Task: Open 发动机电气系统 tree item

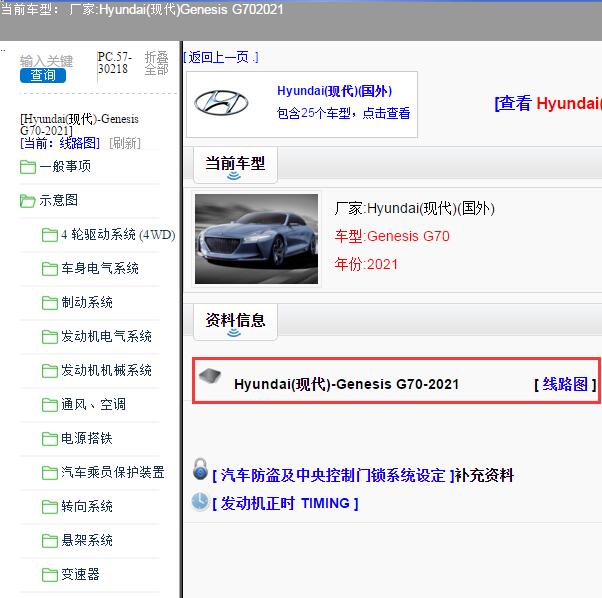Action: point(106,337)
